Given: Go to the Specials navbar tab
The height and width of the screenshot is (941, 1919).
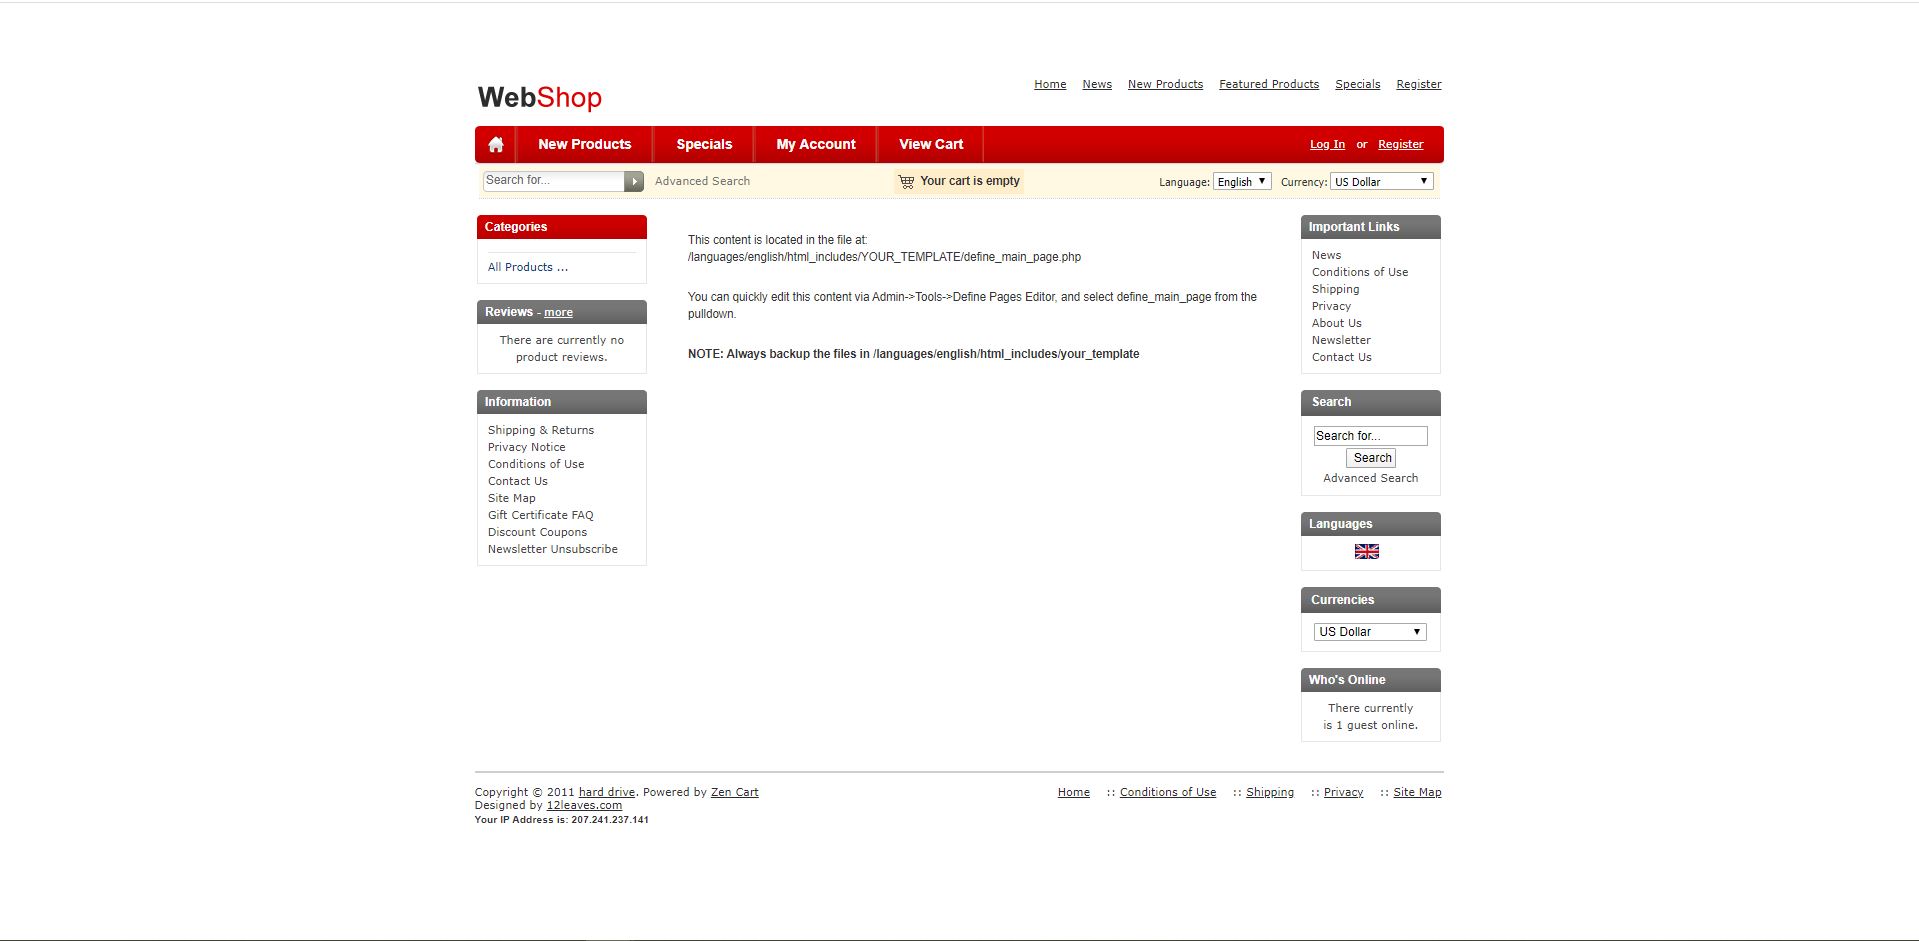Looking at the screenshot, I should pyautogui.click(x=704, y=144).
